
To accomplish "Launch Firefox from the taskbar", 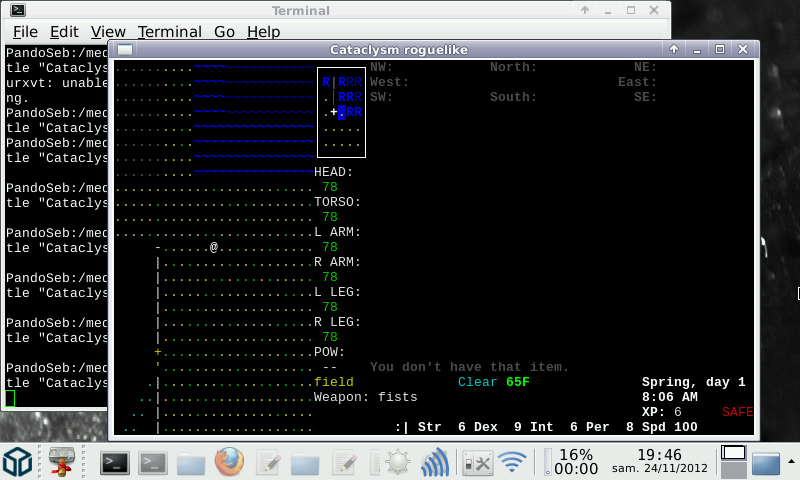I will (x=229, y=462).
